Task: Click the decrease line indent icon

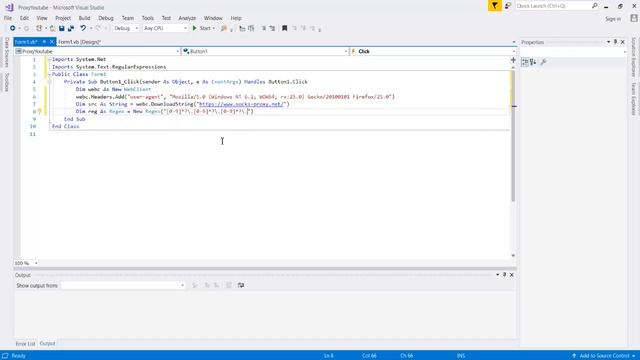Action: click(242, 28)
